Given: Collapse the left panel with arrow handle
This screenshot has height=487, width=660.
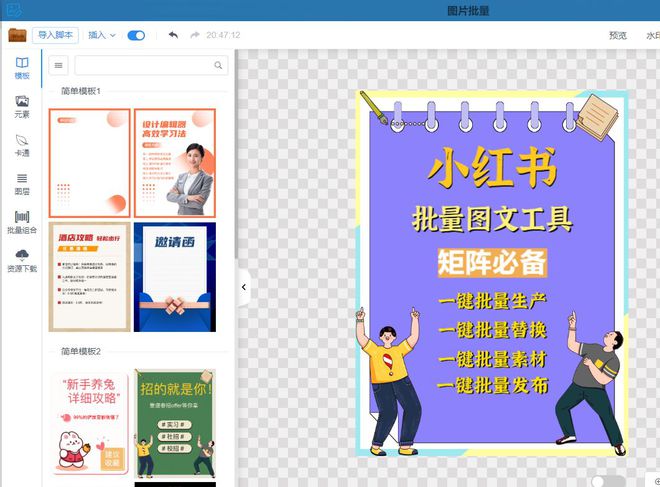Looking at the screenshot, I should tap(244, 287).
